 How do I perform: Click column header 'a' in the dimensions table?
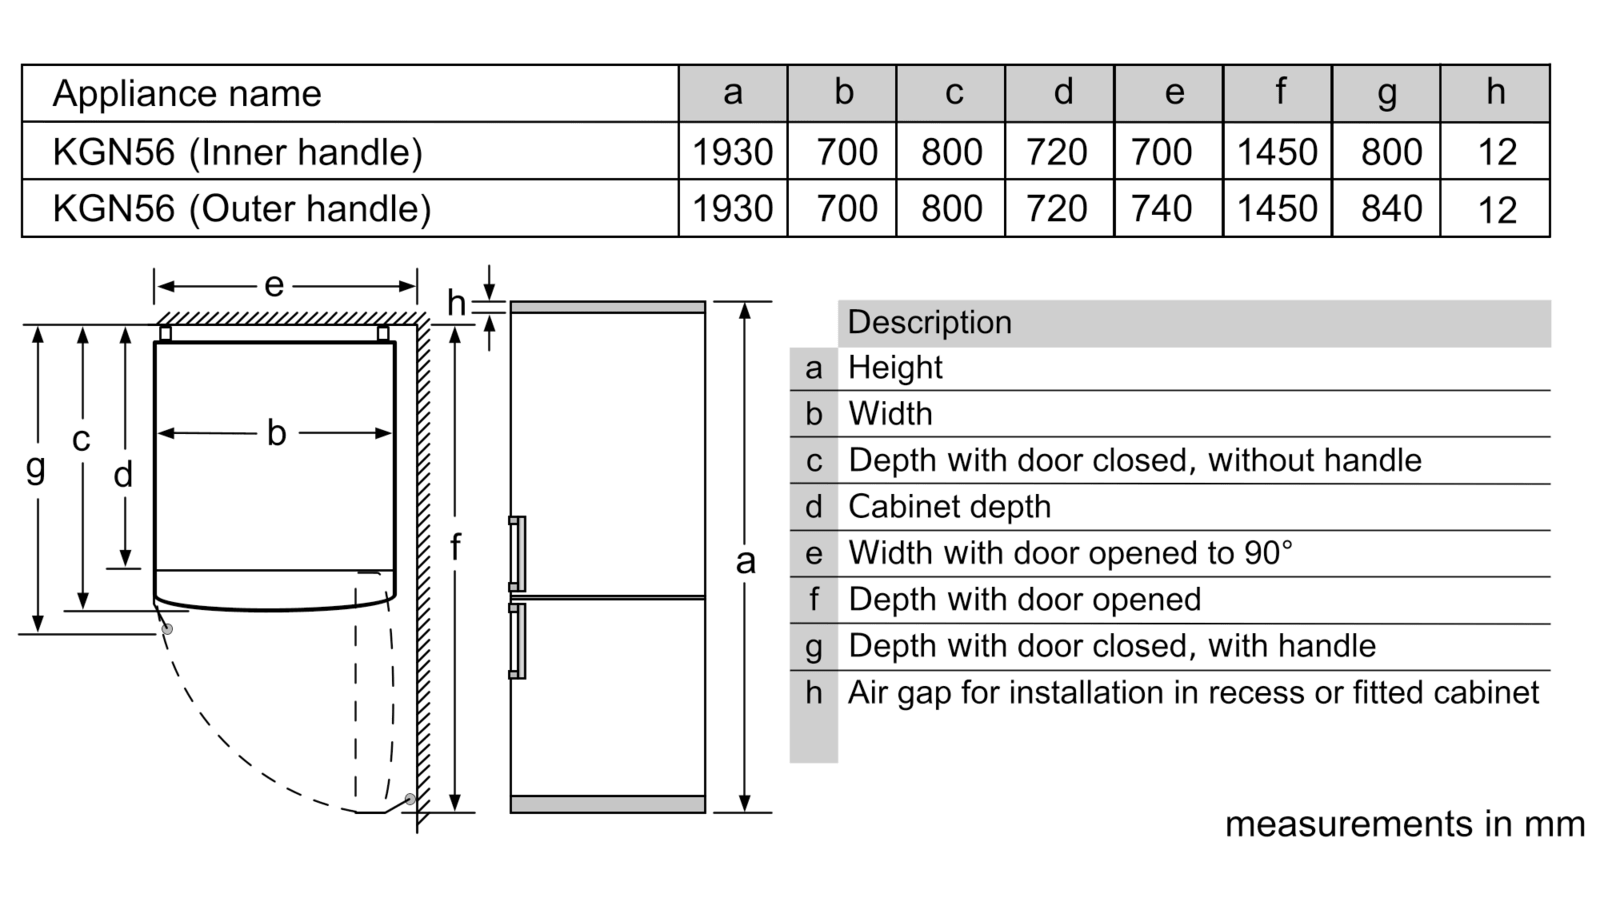(733, 93)
